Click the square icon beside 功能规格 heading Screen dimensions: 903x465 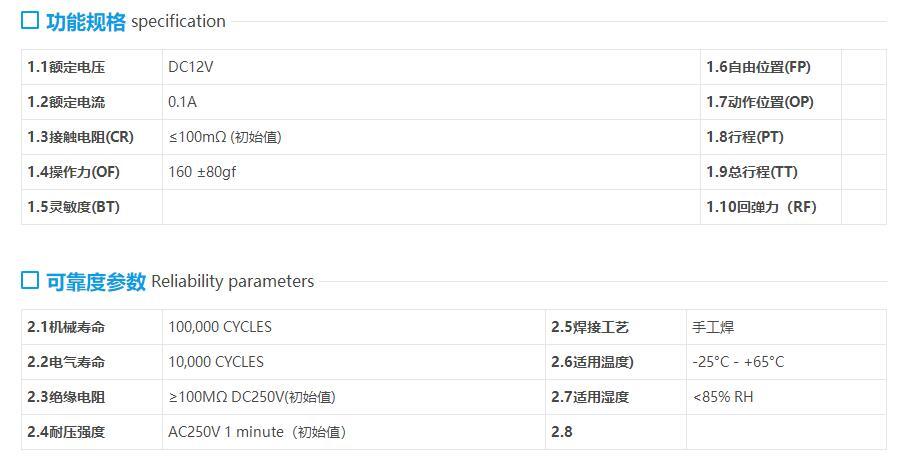click(x=30, y=20)
